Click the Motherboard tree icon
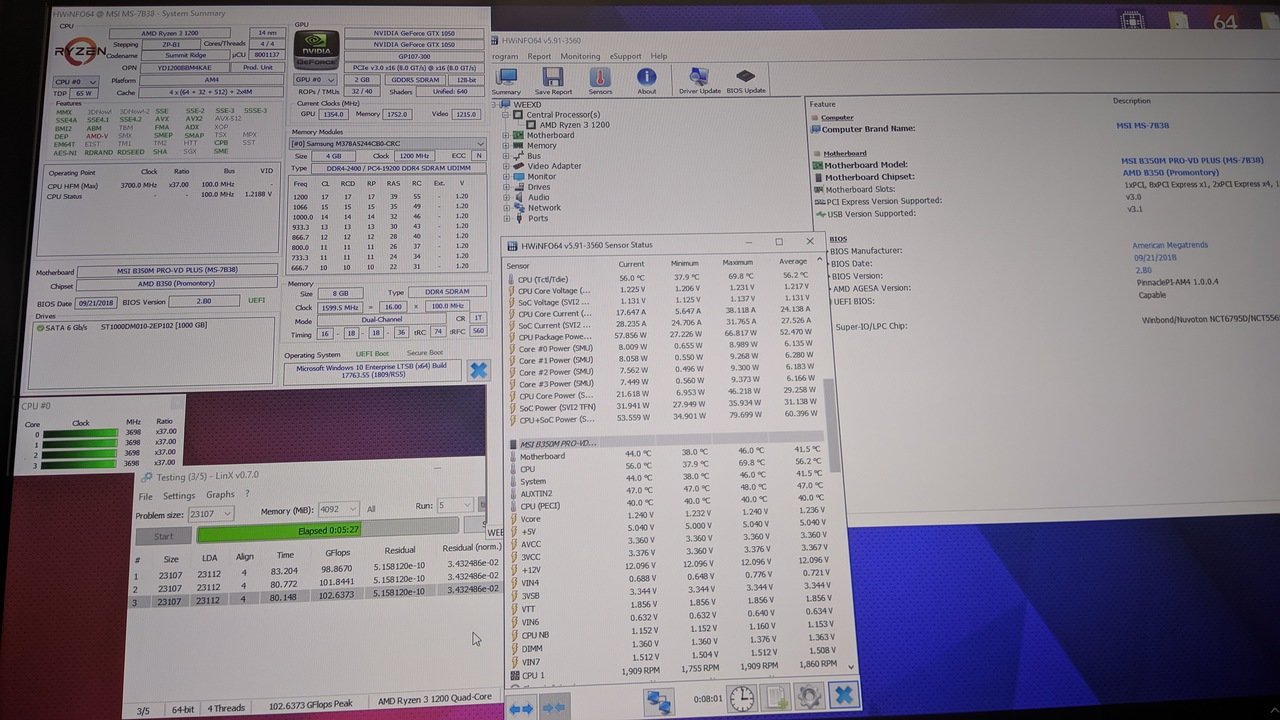This screenshot has width=1280, height=720. [x=518, y=135]
